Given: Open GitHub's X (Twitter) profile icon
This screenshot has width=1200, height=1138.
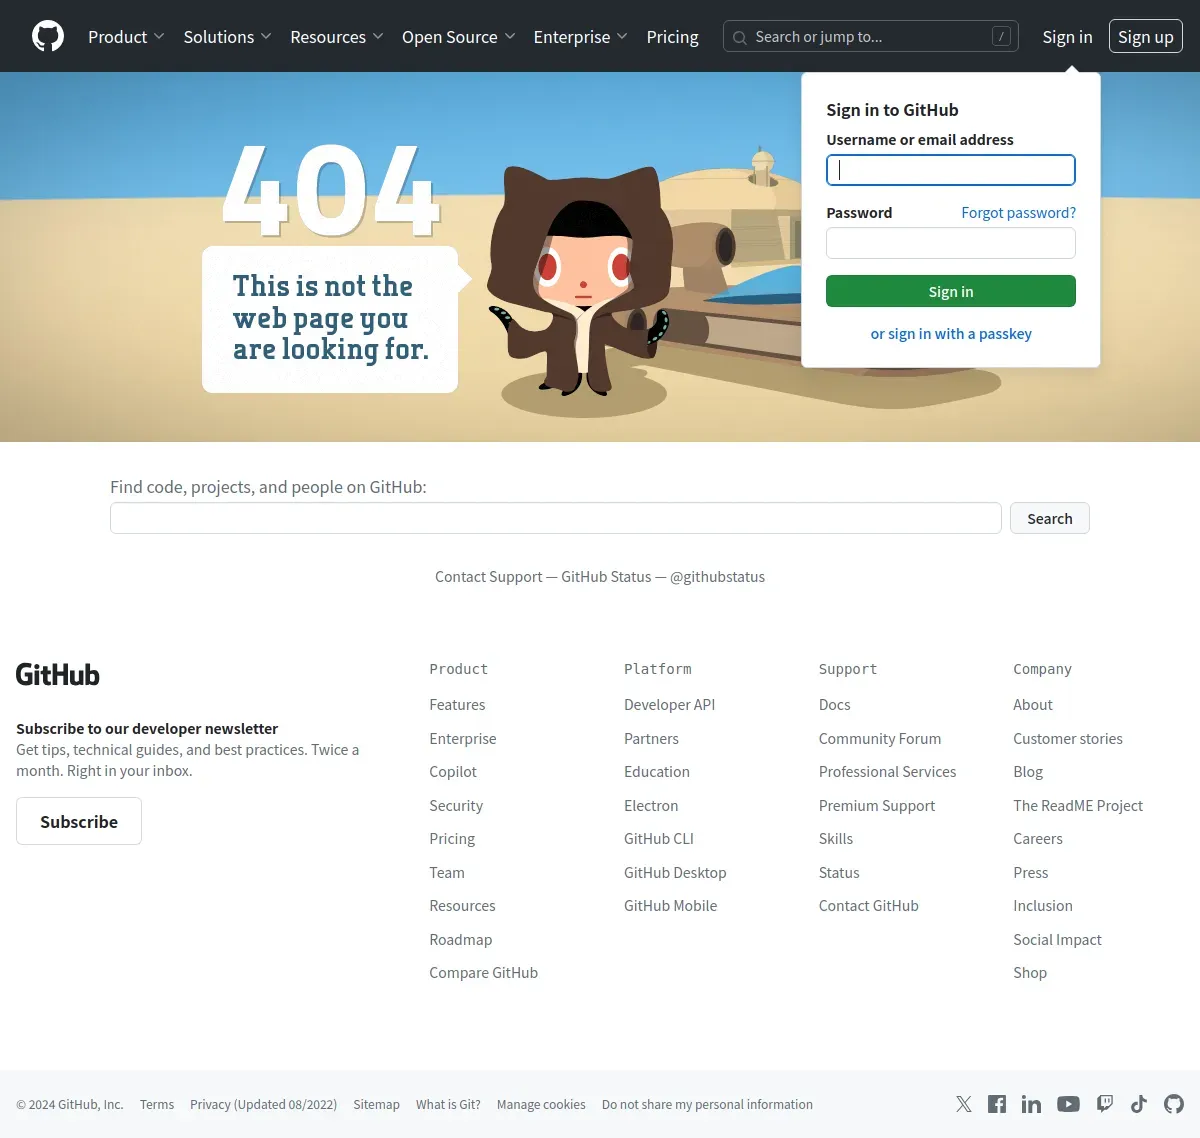Looking at the screenshot, I should (x=963, y=1104).
